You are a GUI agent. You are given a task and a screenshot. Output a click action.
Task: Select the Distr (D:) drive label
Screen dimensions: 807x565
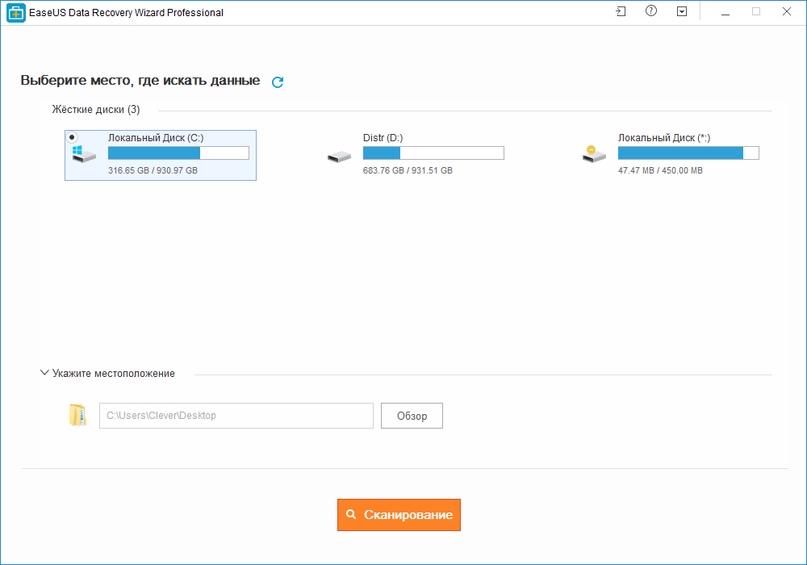coord(383,138)
